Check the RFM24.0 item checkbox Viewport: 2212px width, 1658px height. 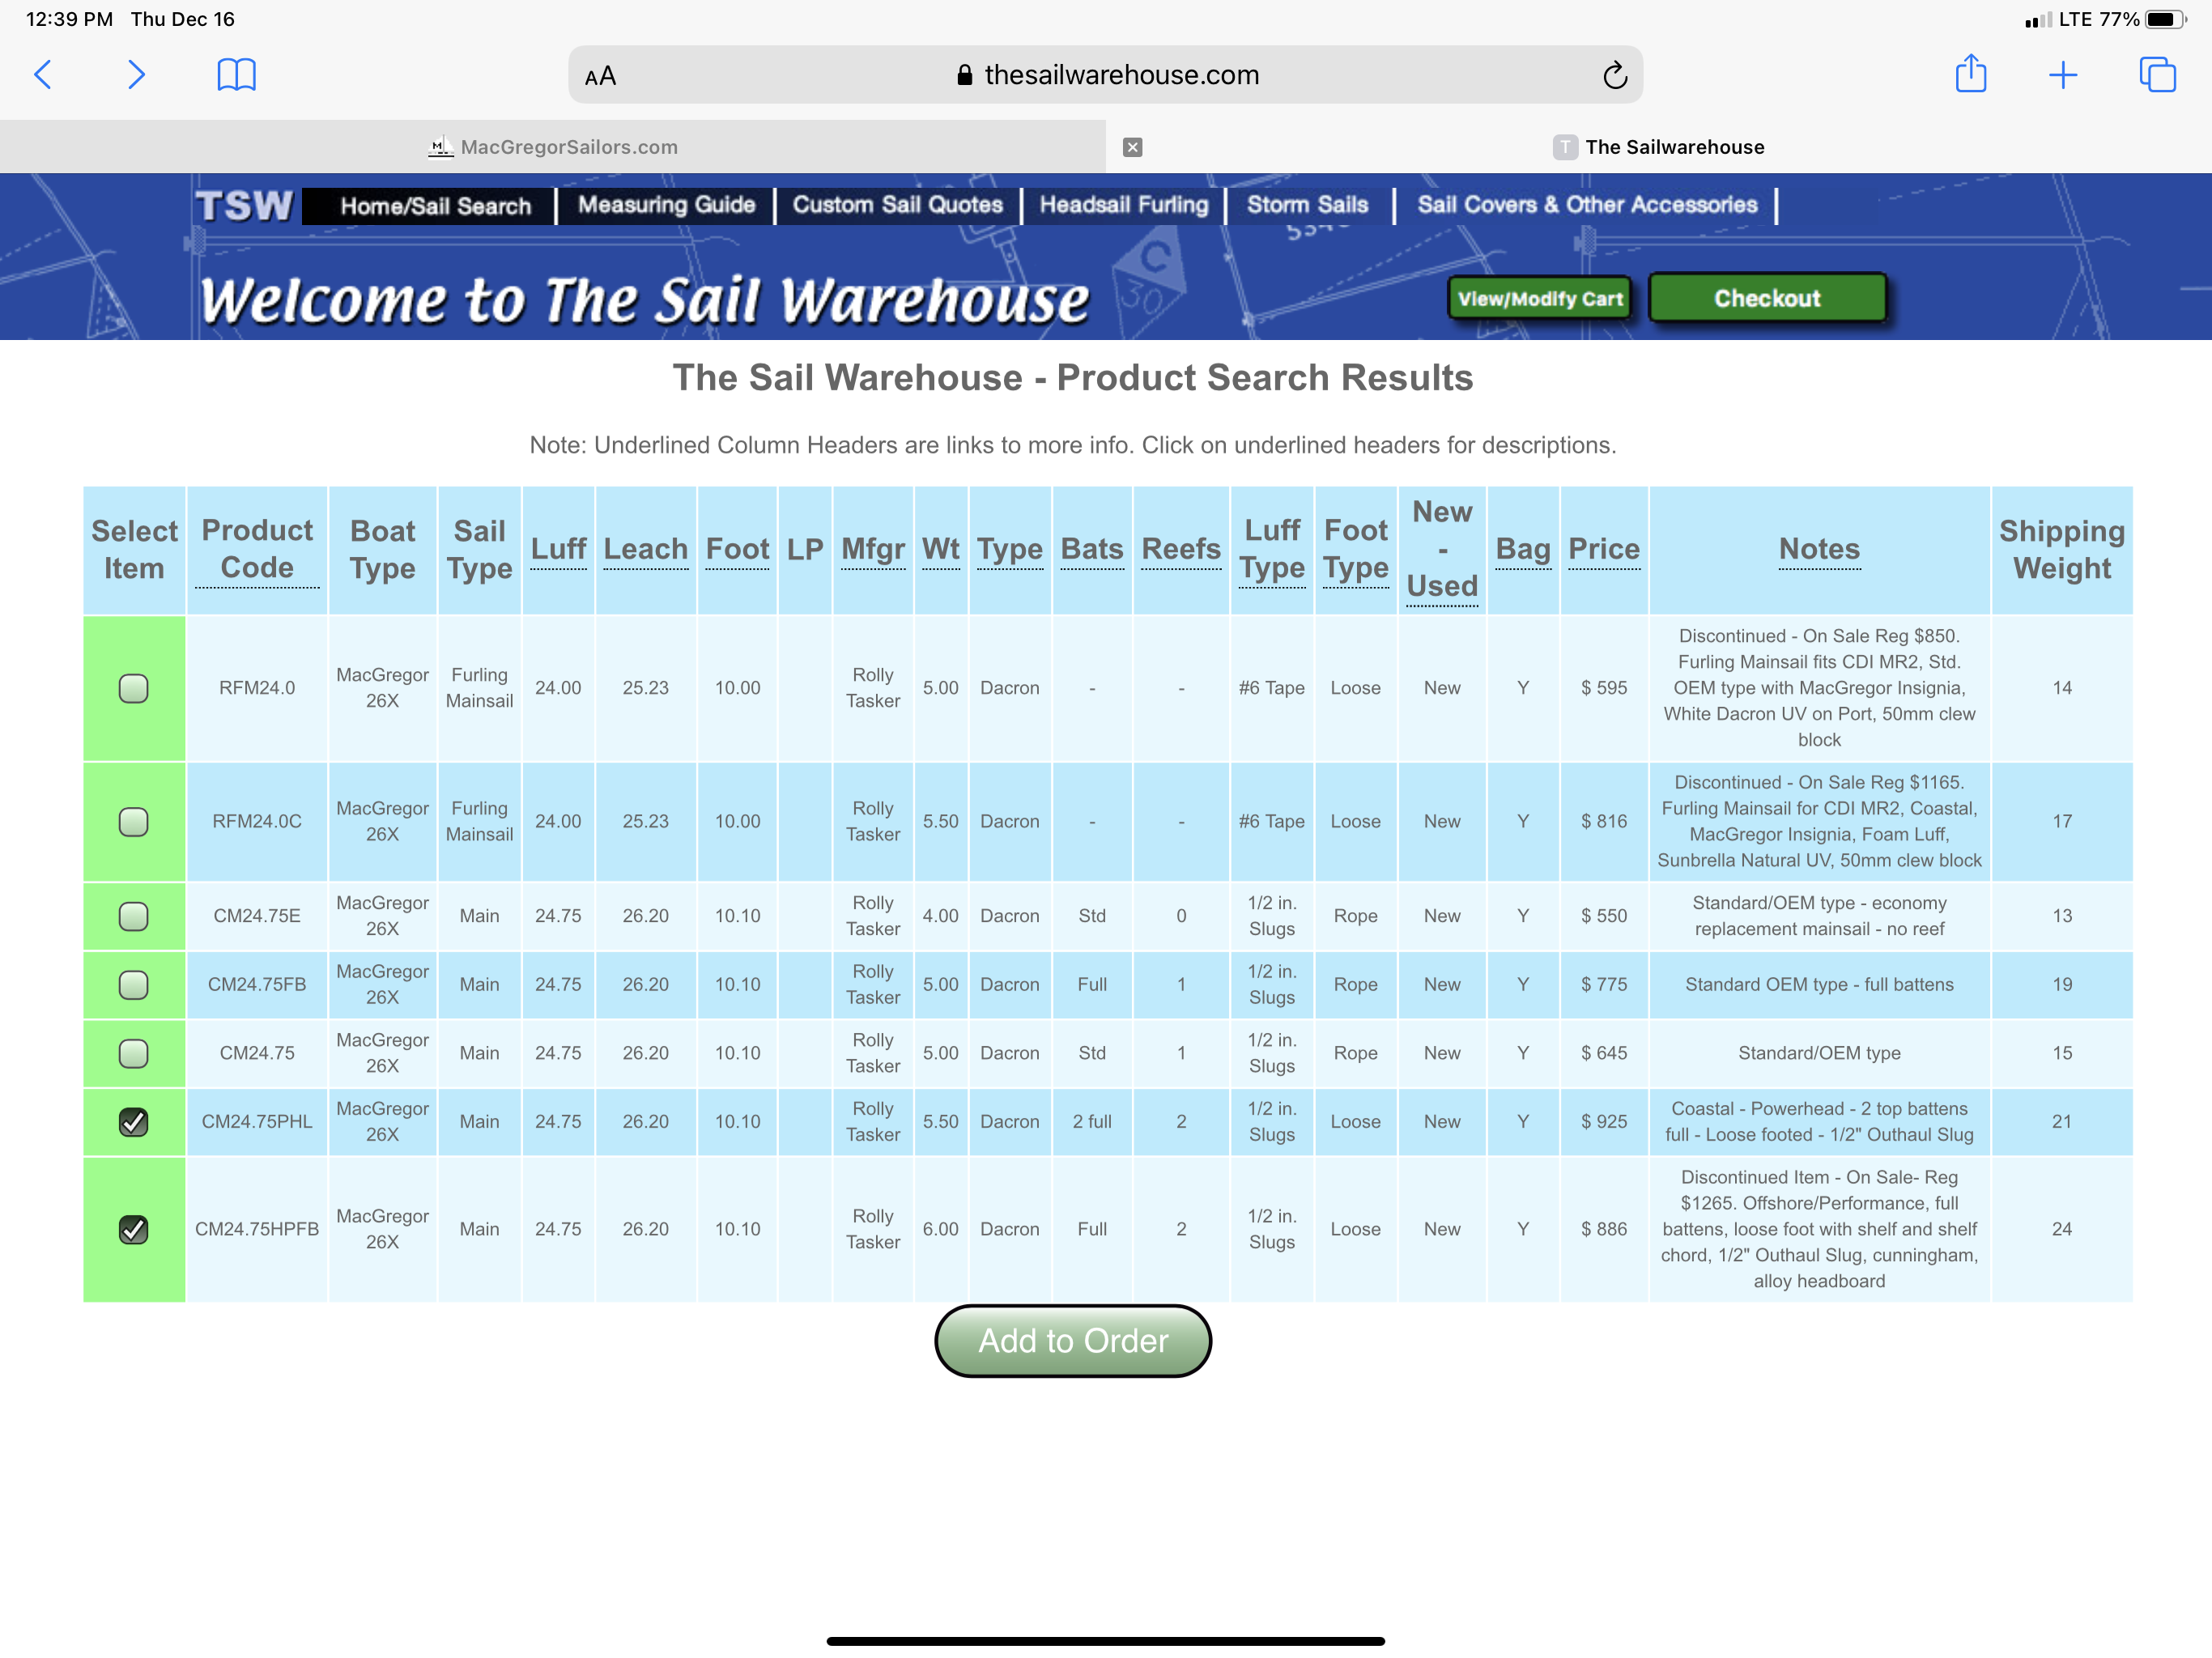tap(133, 688)
